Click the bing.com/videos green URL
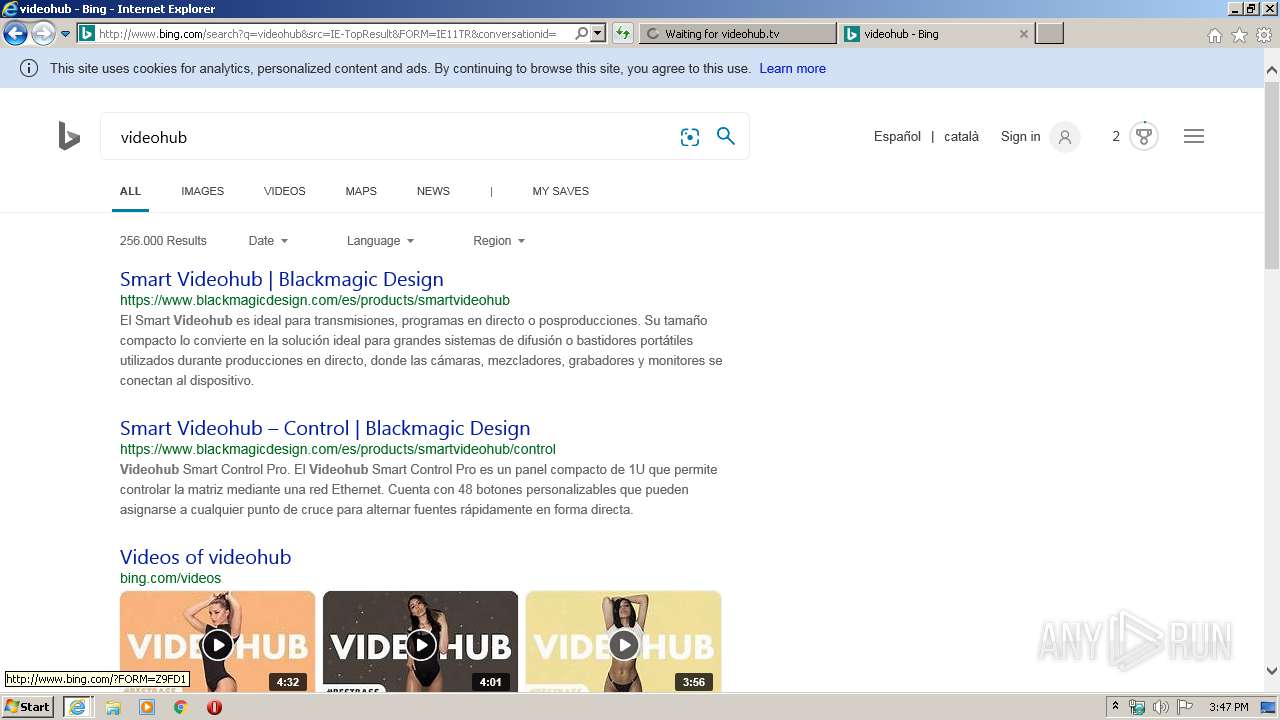The width and height of the screenshot is (1280, 720). [170, 578]
